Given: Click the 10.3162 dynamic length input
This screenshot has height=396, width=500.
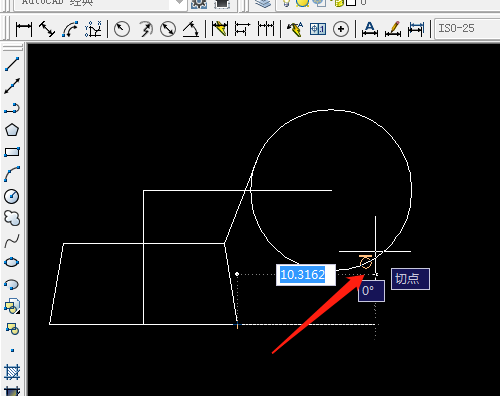Looking at the screenshot, I should [306, 275].
